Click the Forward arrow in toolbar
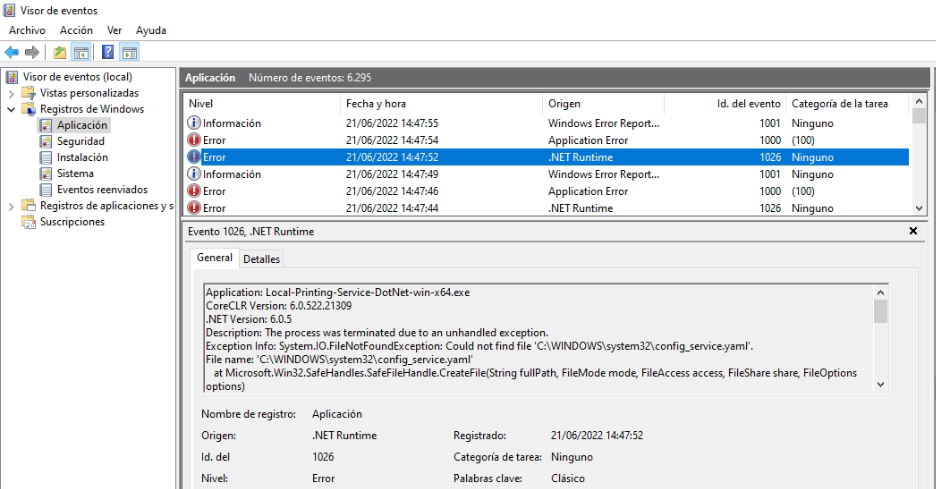 coord(32,52)
